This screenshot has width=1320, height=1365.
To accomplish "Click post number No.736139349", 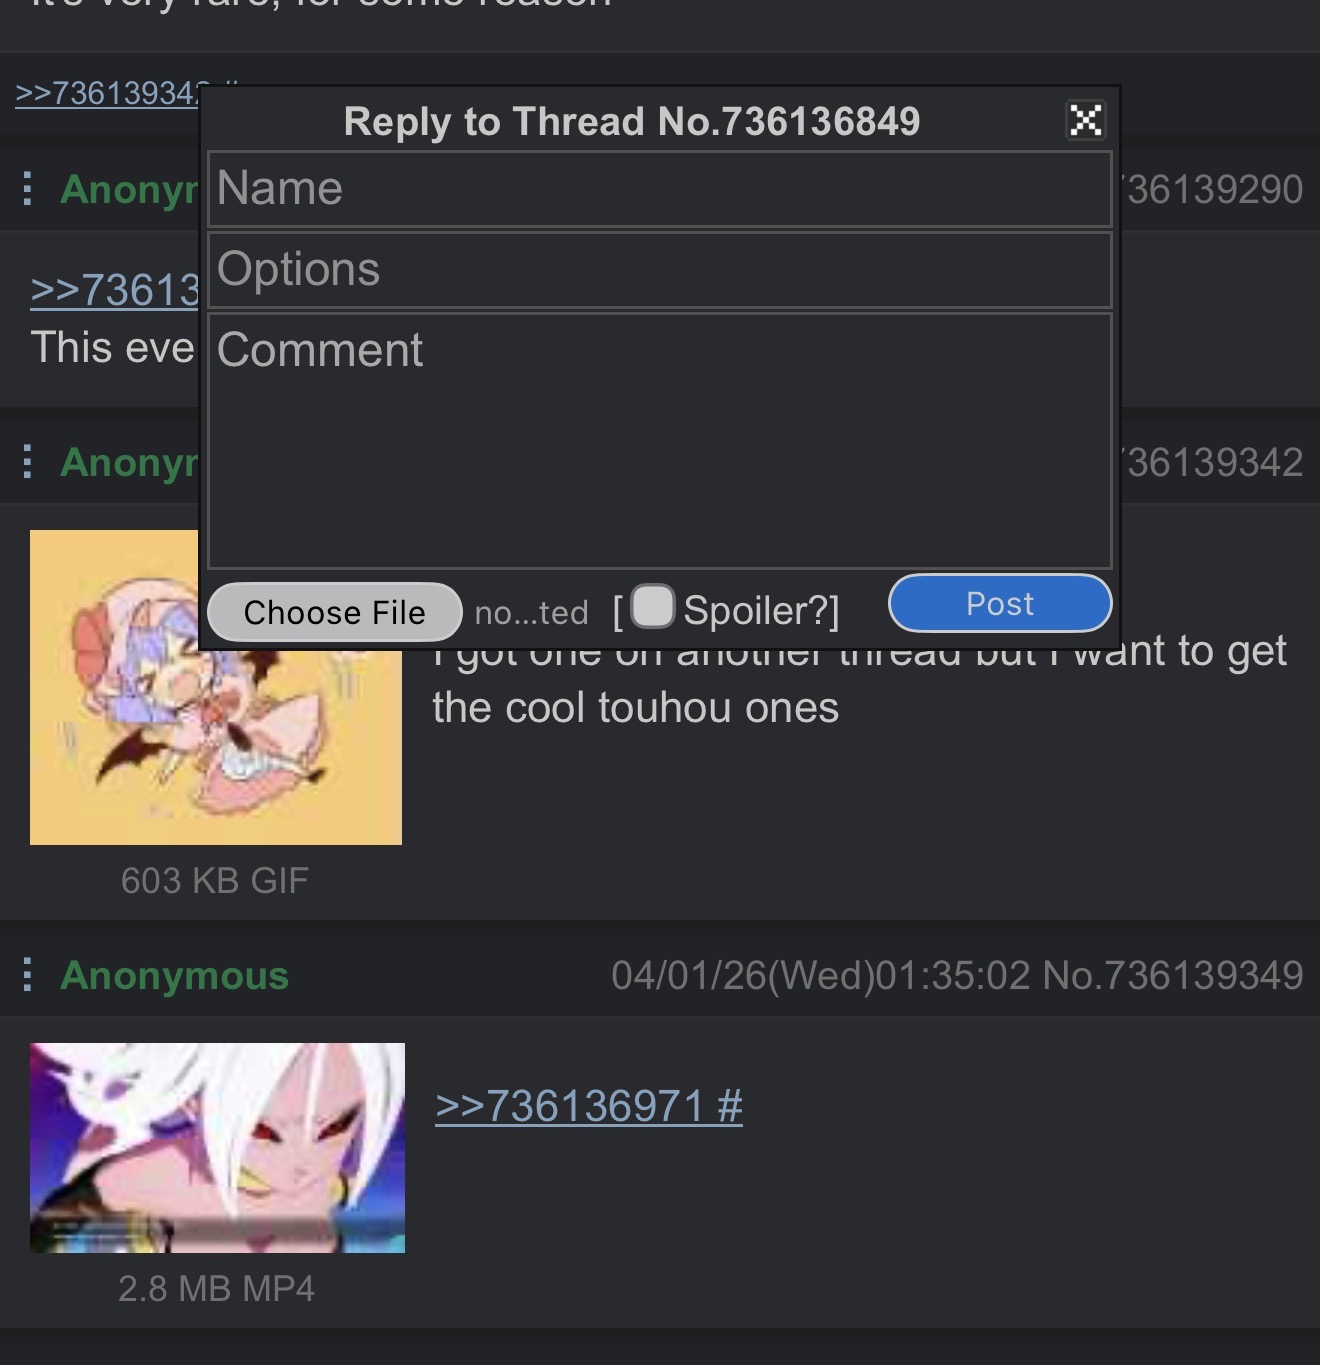I will [1173, 975].
